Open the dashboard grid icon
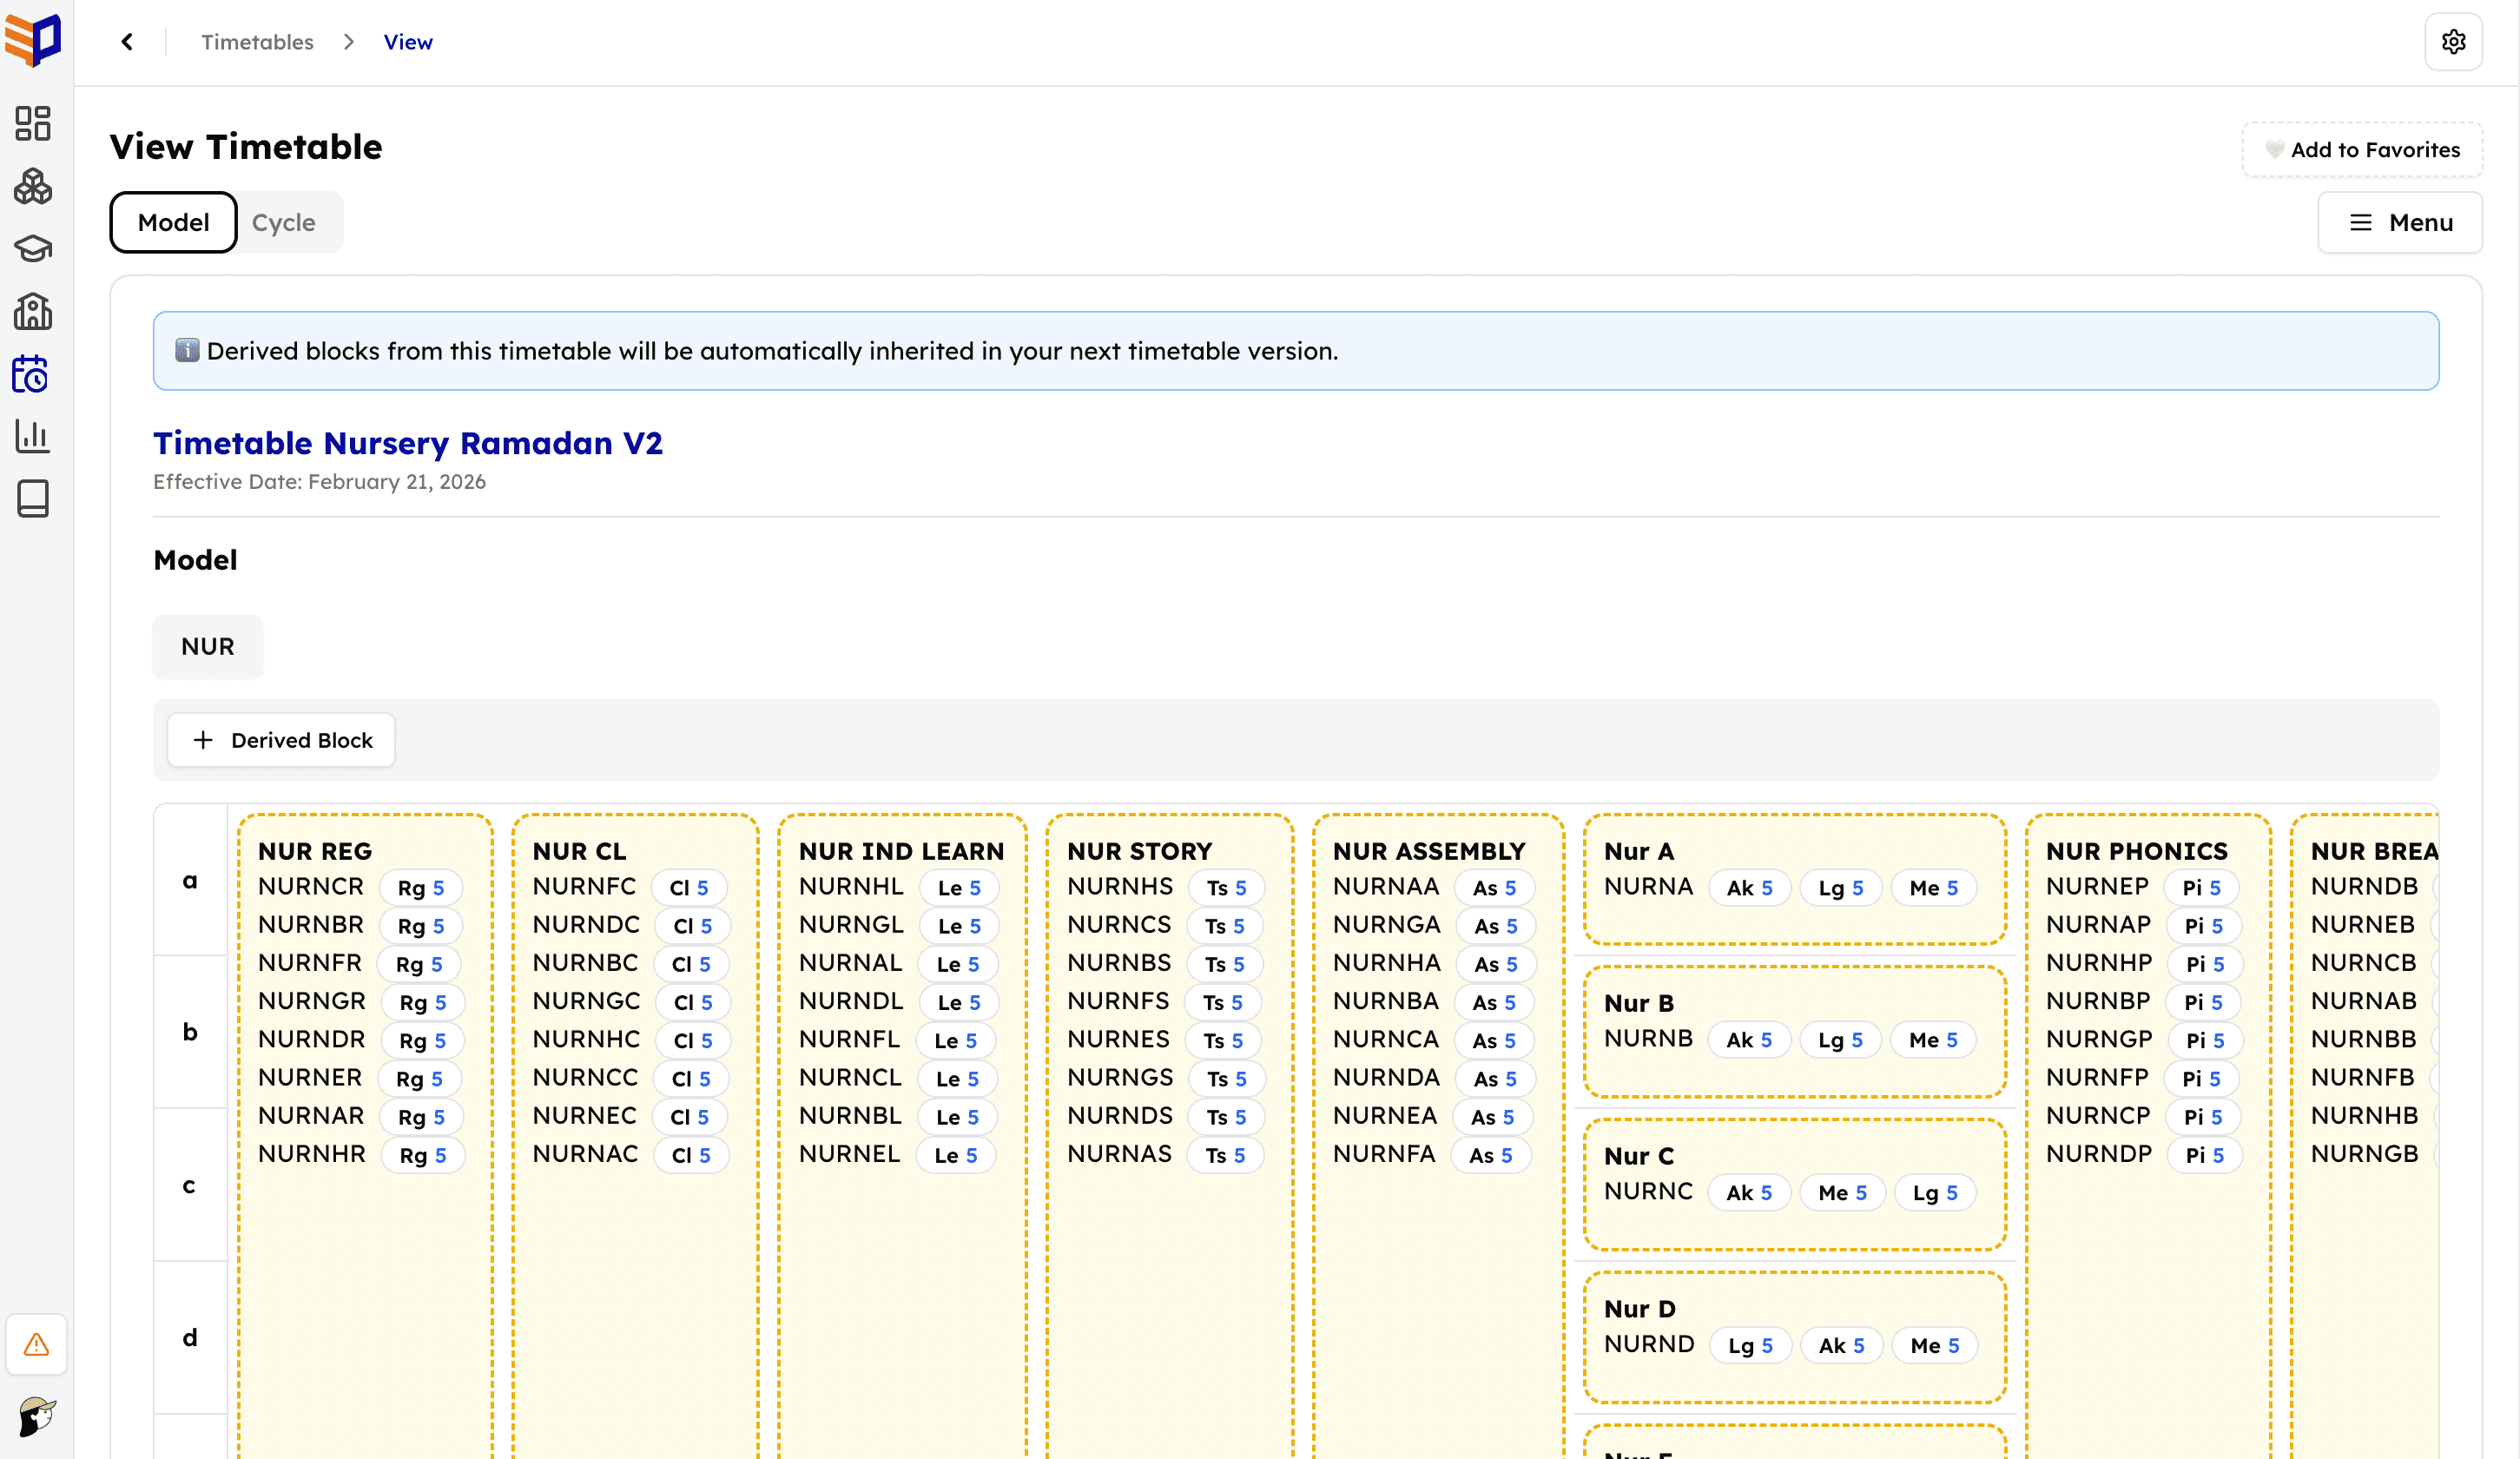Screen dimensions: 2520x1459 33,124
